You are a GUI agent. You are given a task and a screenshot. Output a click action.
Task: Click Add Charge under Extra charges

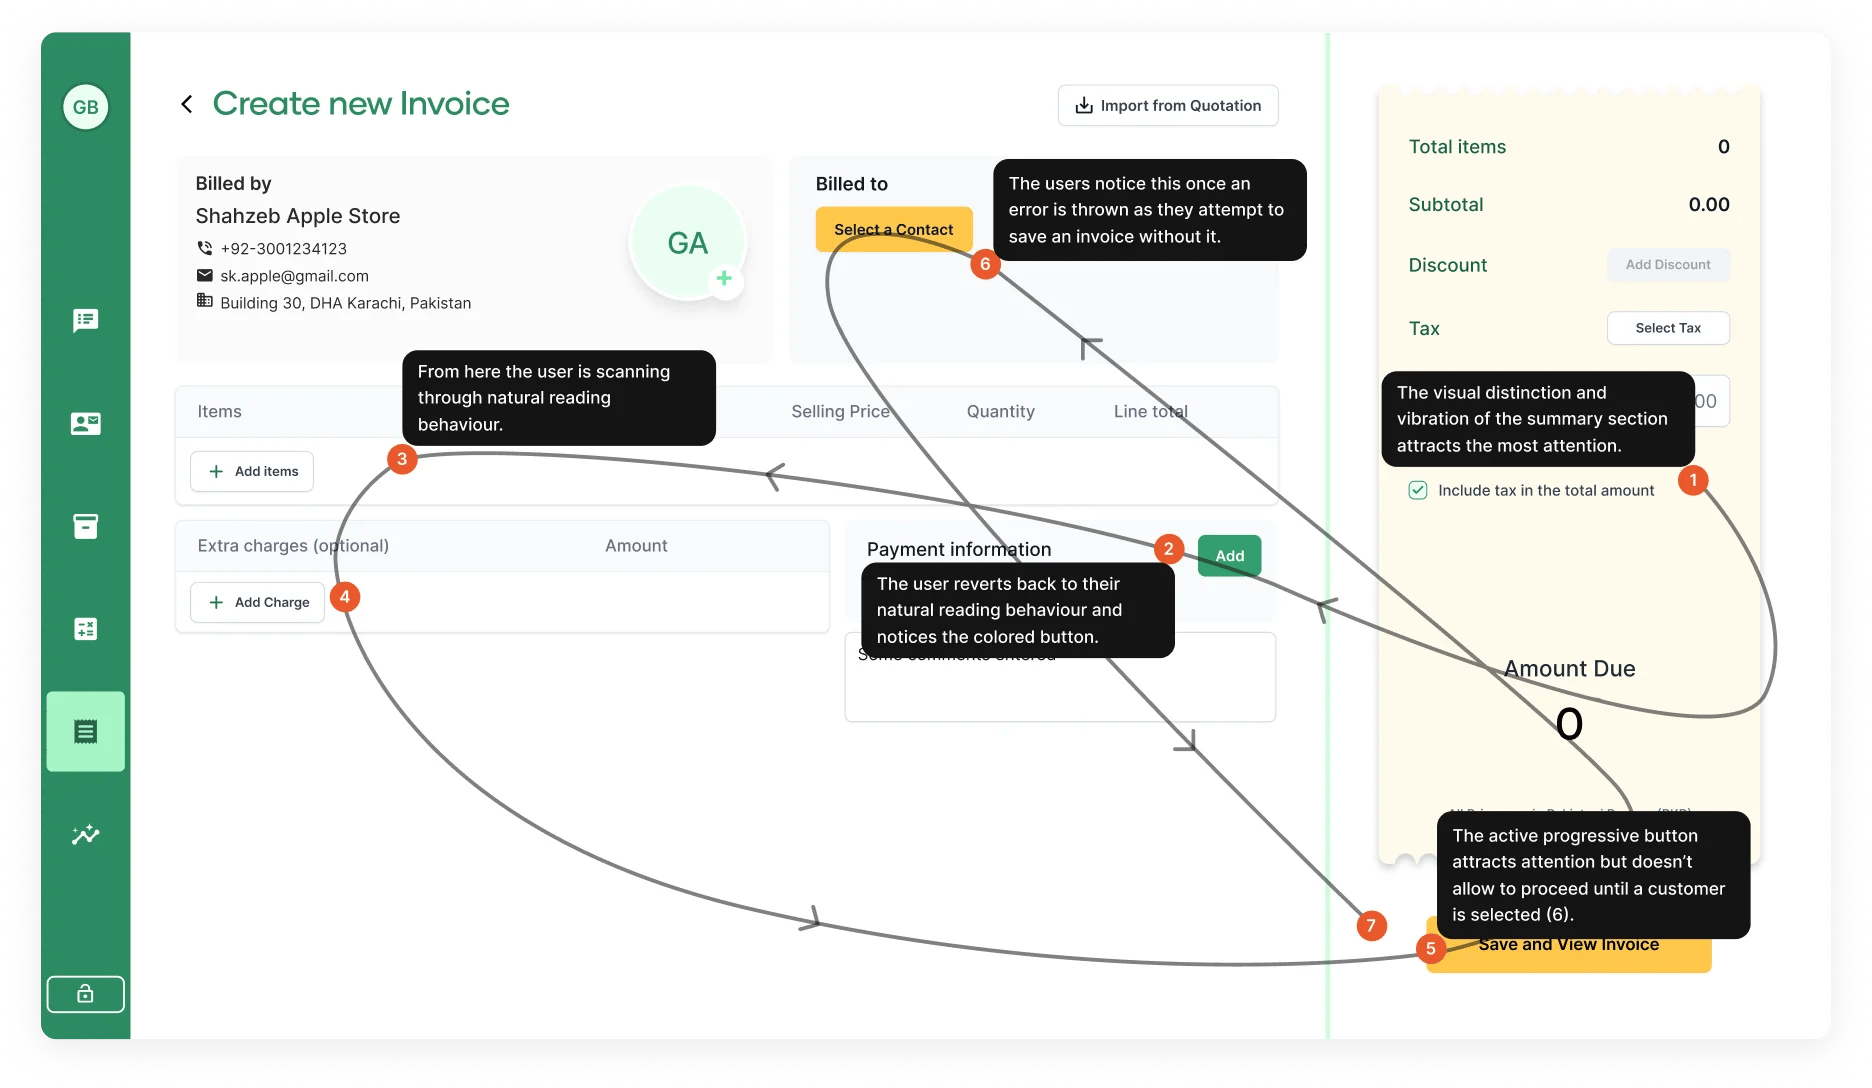(x=257, y=602)
